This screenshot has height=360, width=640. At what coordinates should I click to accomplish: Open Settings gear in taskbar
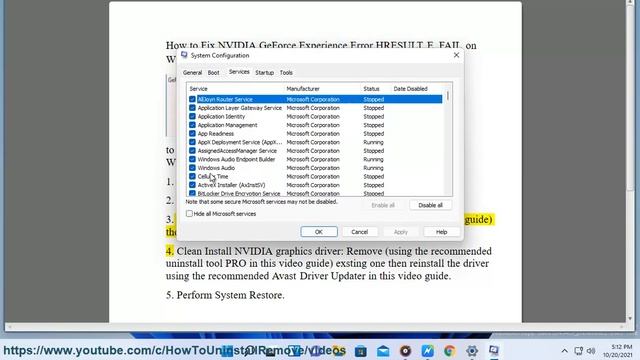(x=472, y=351)
